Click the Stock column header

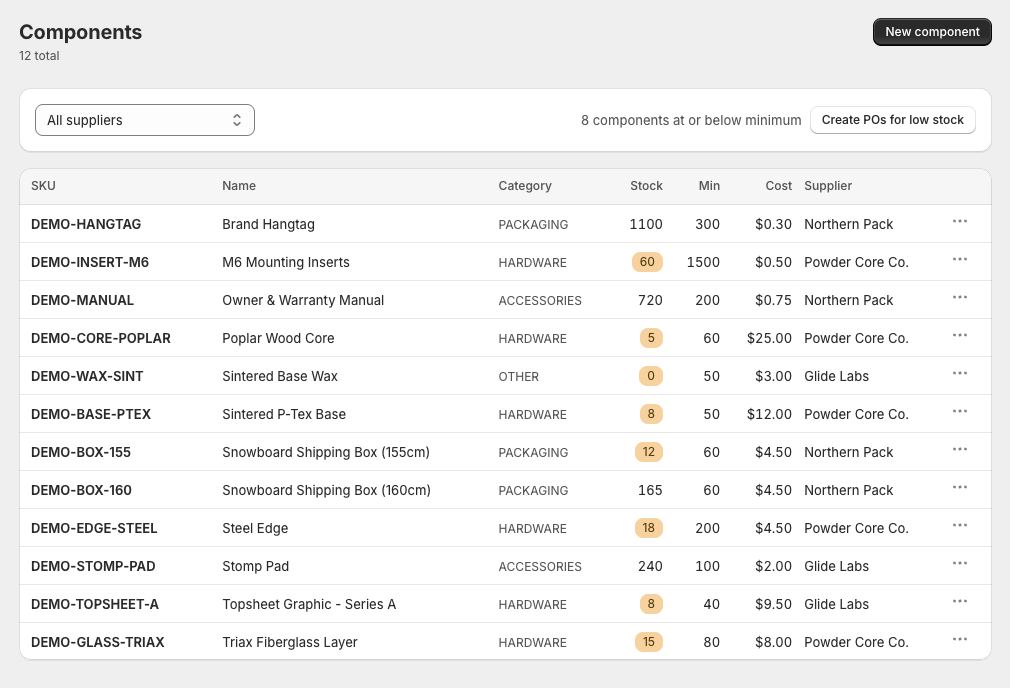(x=646, y=186)
